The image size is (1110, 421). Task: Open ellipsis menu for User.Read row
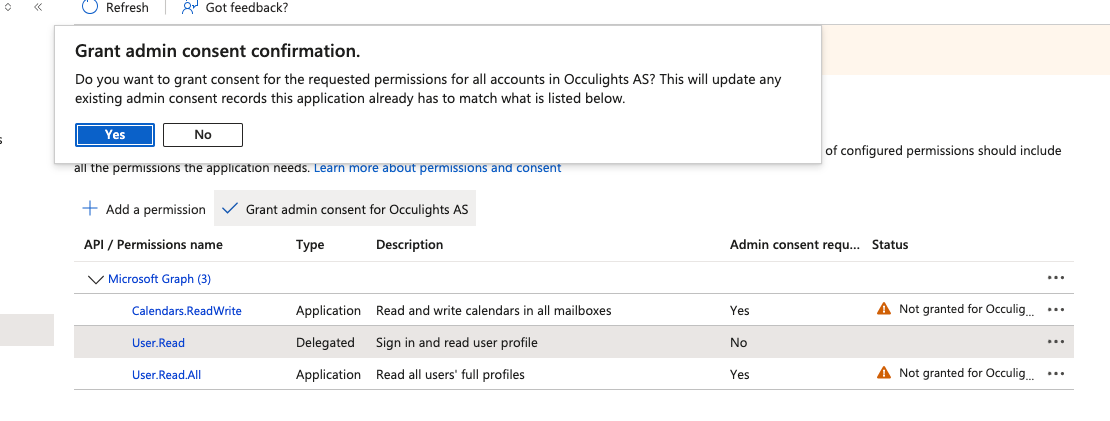click(1055, 342)
